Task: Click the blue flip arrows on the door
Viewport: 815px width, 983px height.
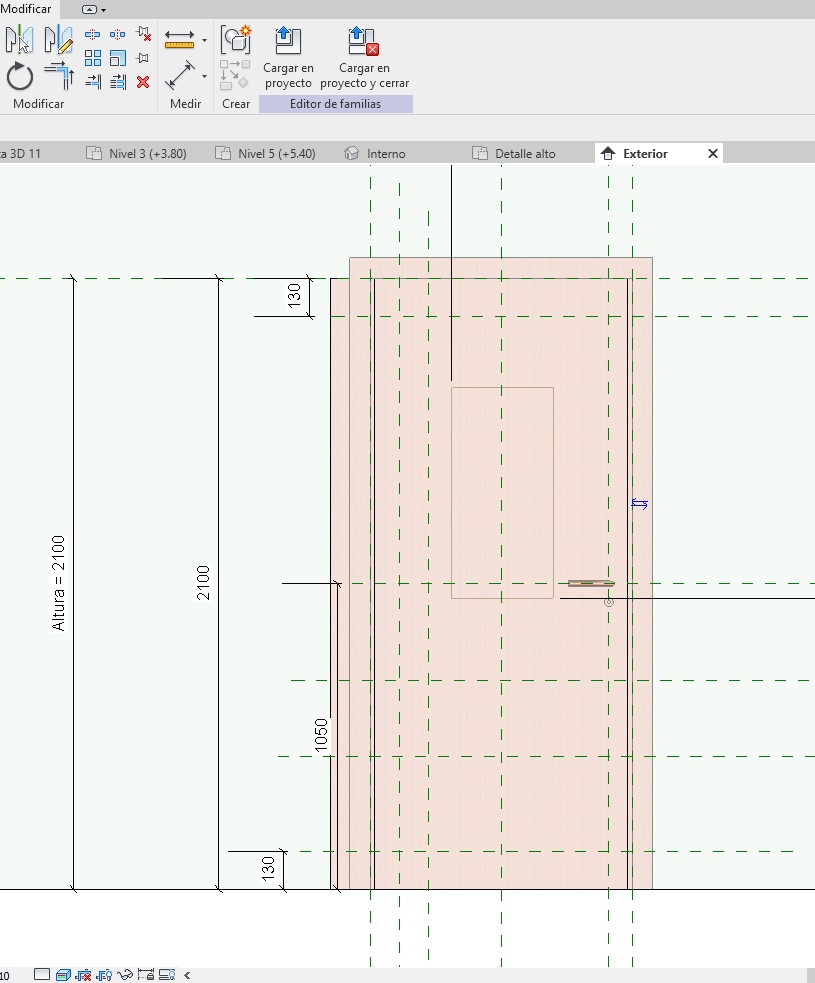Action: pyautogui.click(x=639, y=504)
